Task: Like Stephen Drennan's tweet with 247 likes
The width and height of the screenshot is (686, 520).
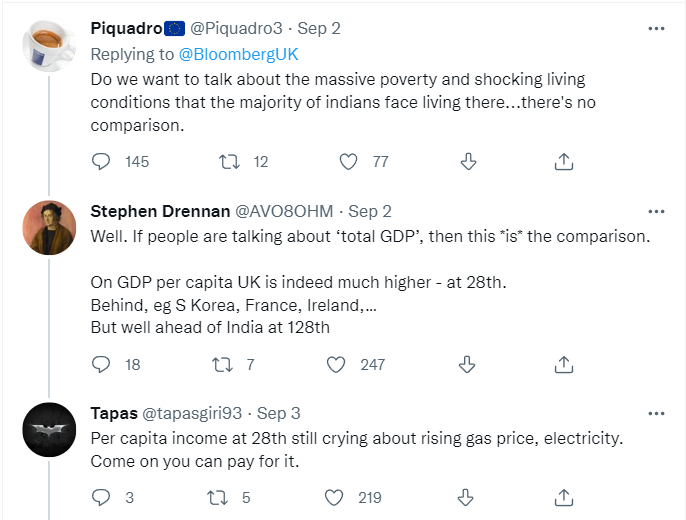Action: (x=338, y=364)
